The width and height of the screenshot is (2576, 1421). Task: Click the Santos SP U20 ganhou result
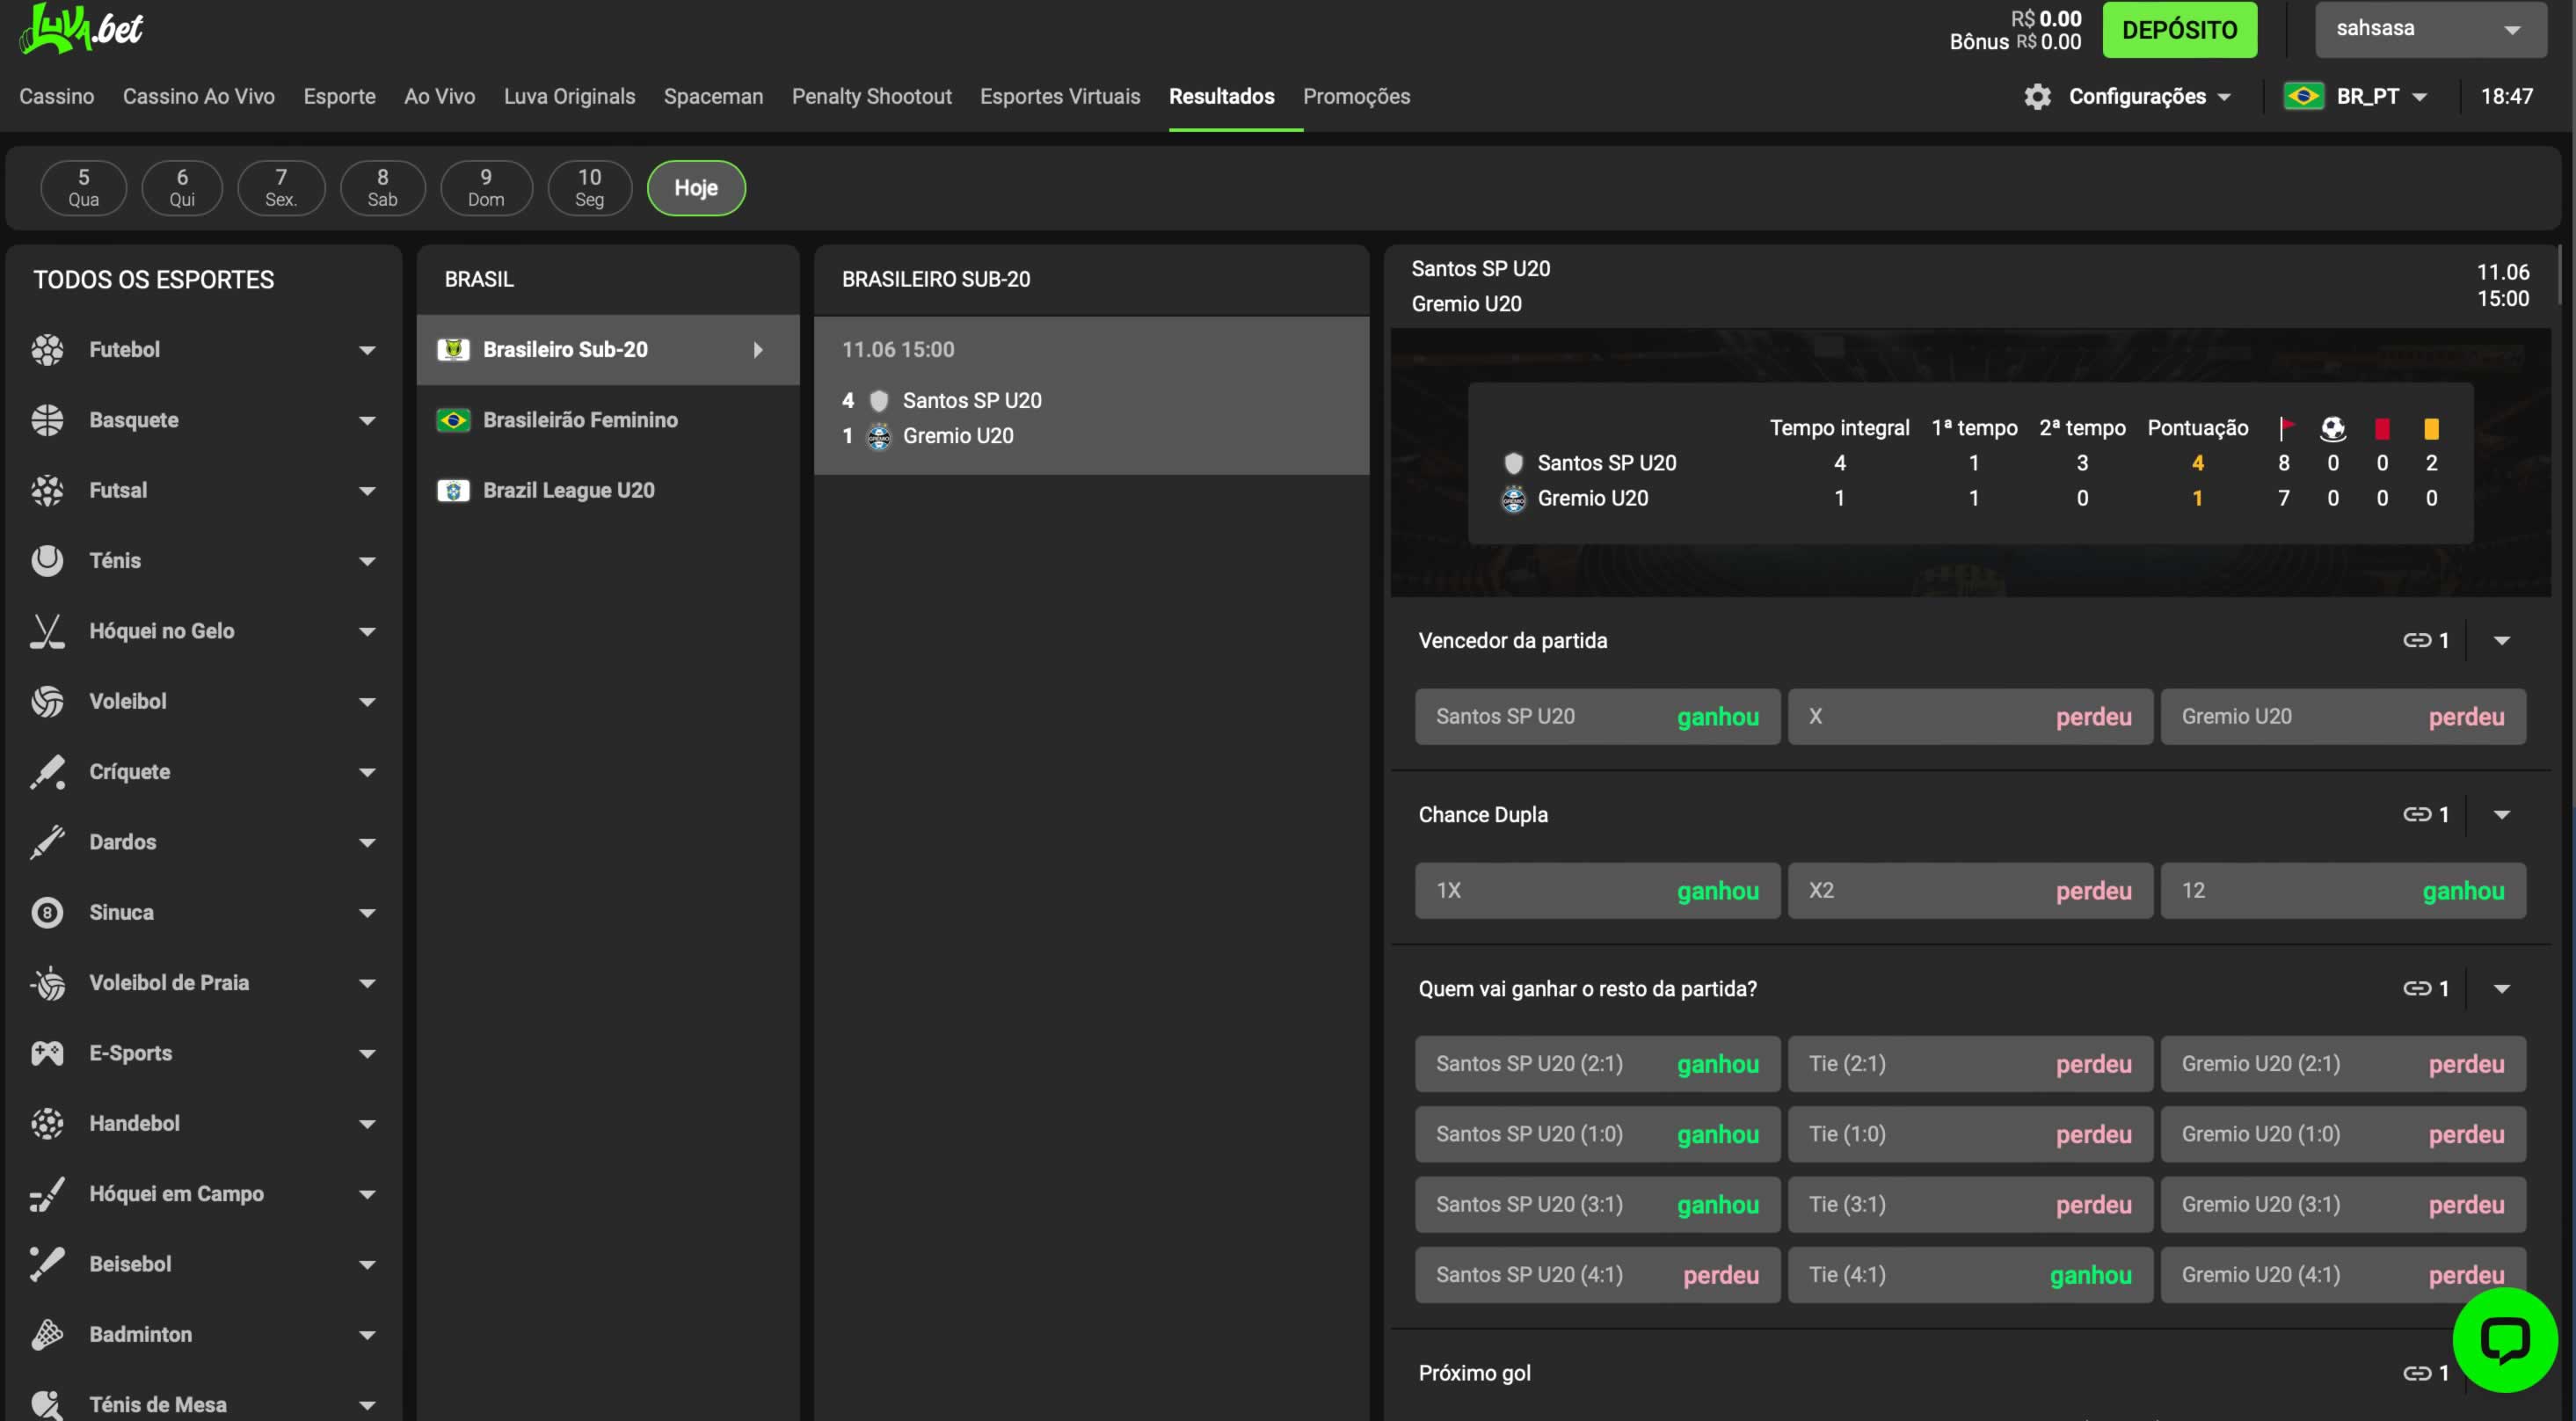point(1597,716)
